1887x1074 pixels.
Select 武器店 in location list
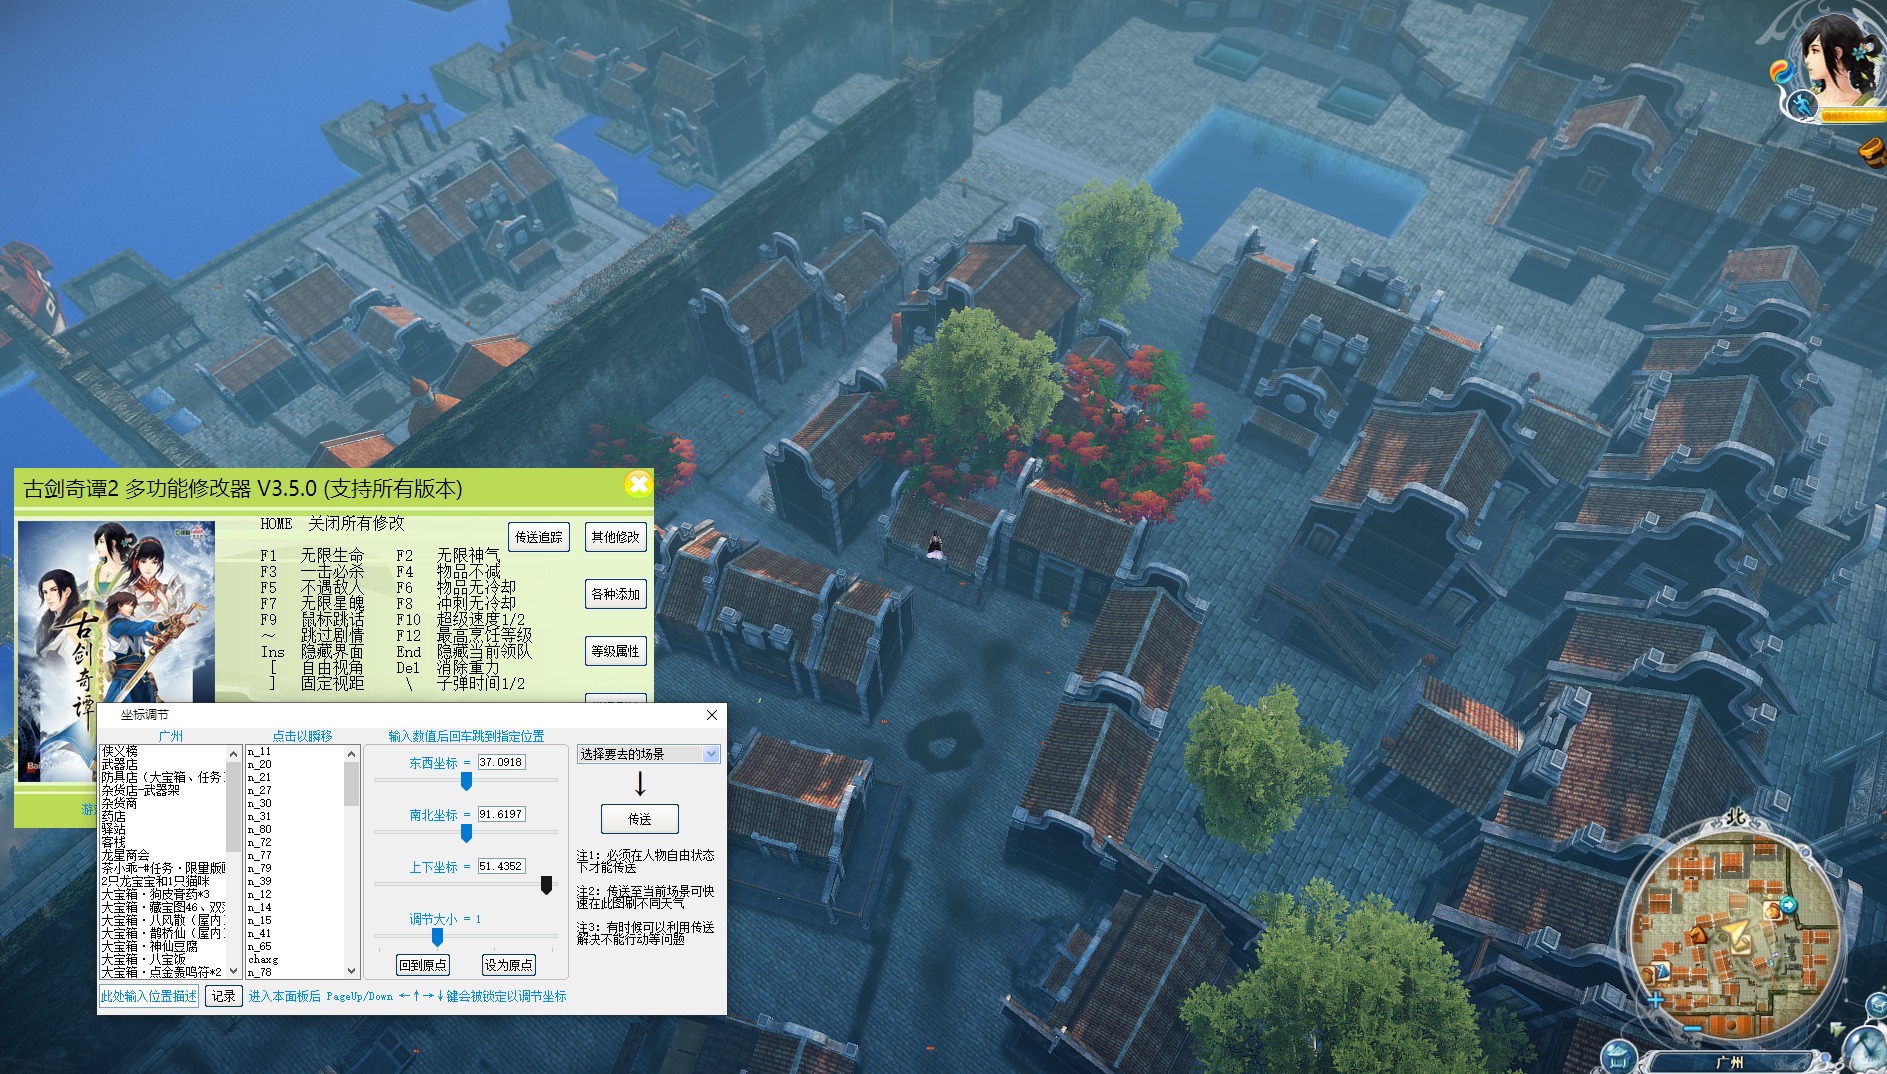tap(119, 764)
